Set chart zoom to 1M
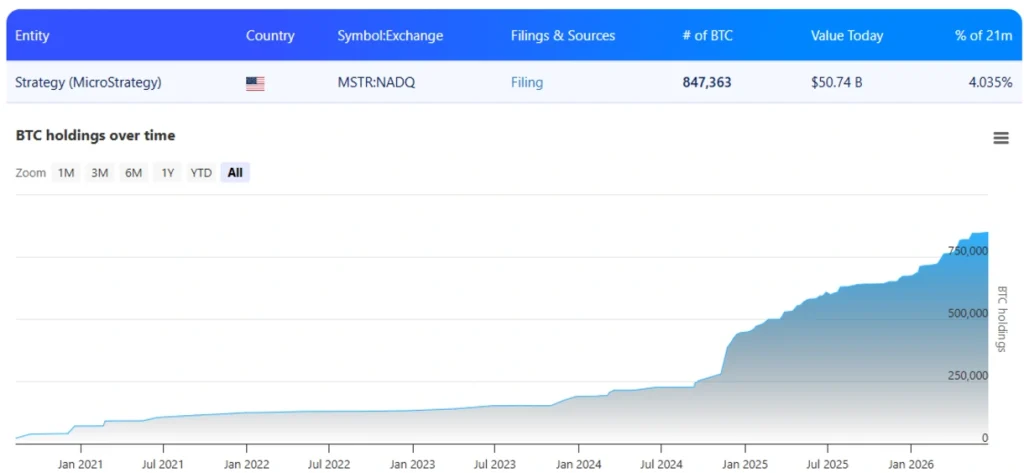The image size is (1024, 473). (x=66, y=172)
